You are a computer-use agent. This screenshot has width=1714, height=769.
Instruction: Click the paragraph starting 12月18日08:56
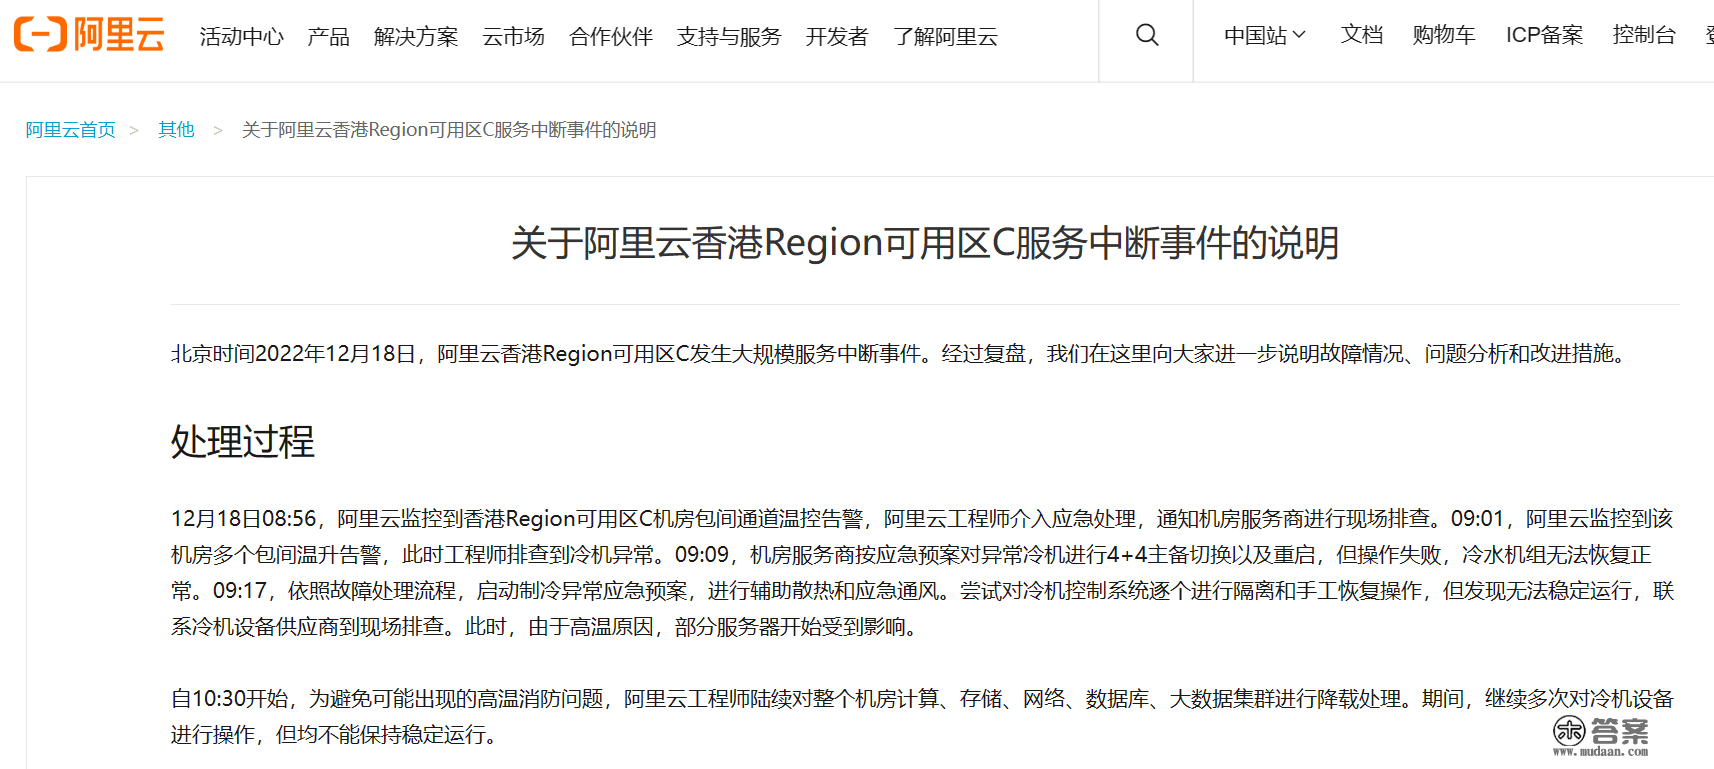922,573
